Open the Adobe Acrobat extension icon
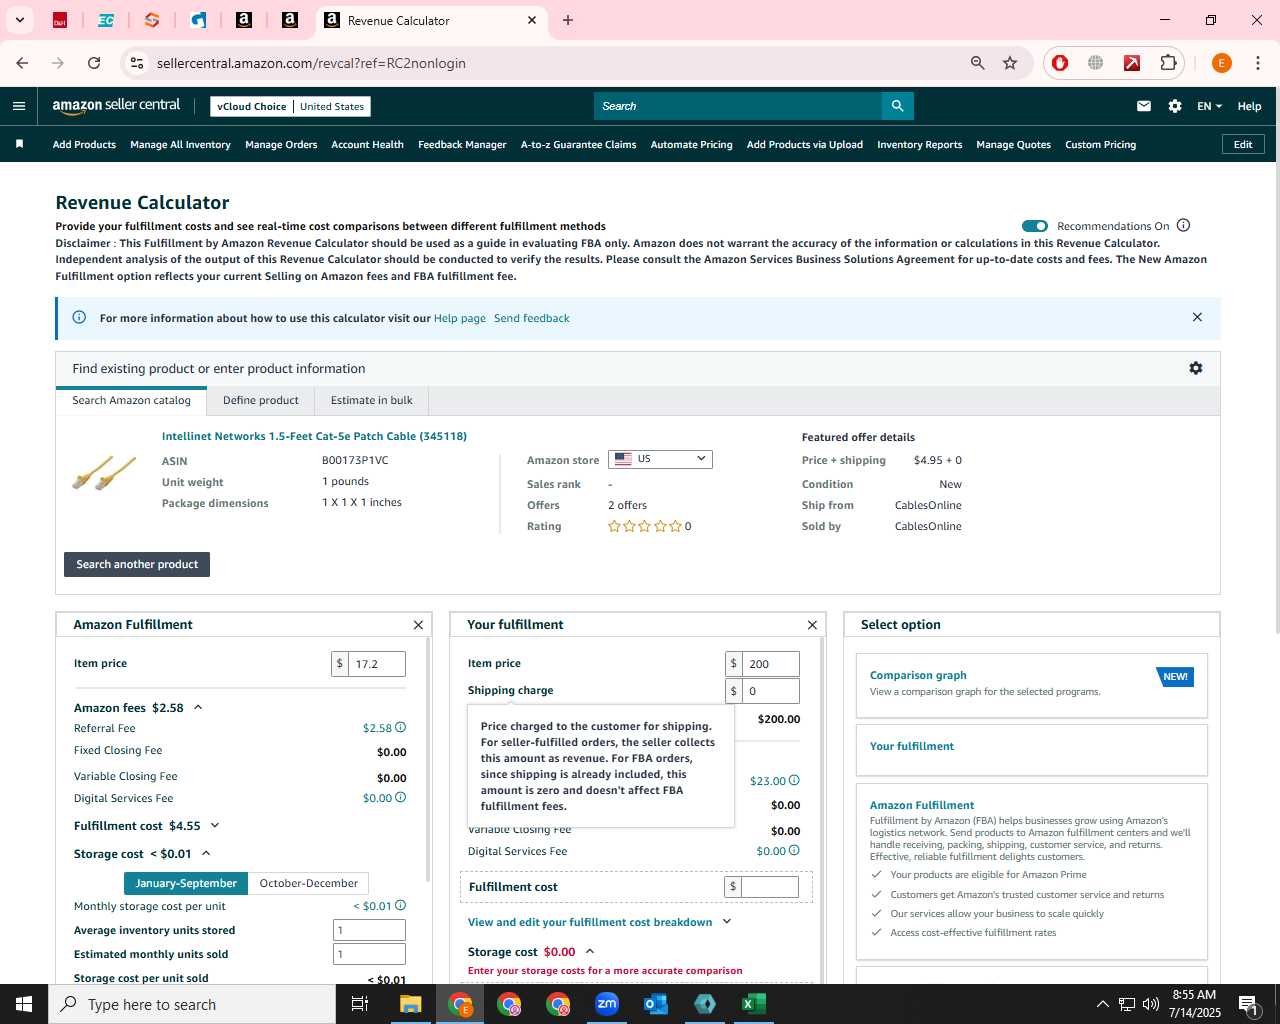1280x1024 pixels. tap(1132, 63)
